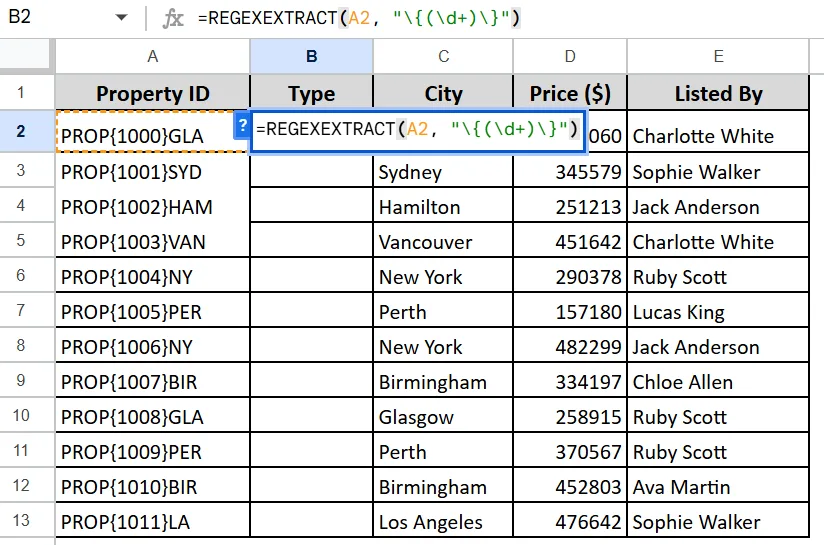Click Sophie Walker cell in row 3
The image size is (824, 545).
[718, 171]
